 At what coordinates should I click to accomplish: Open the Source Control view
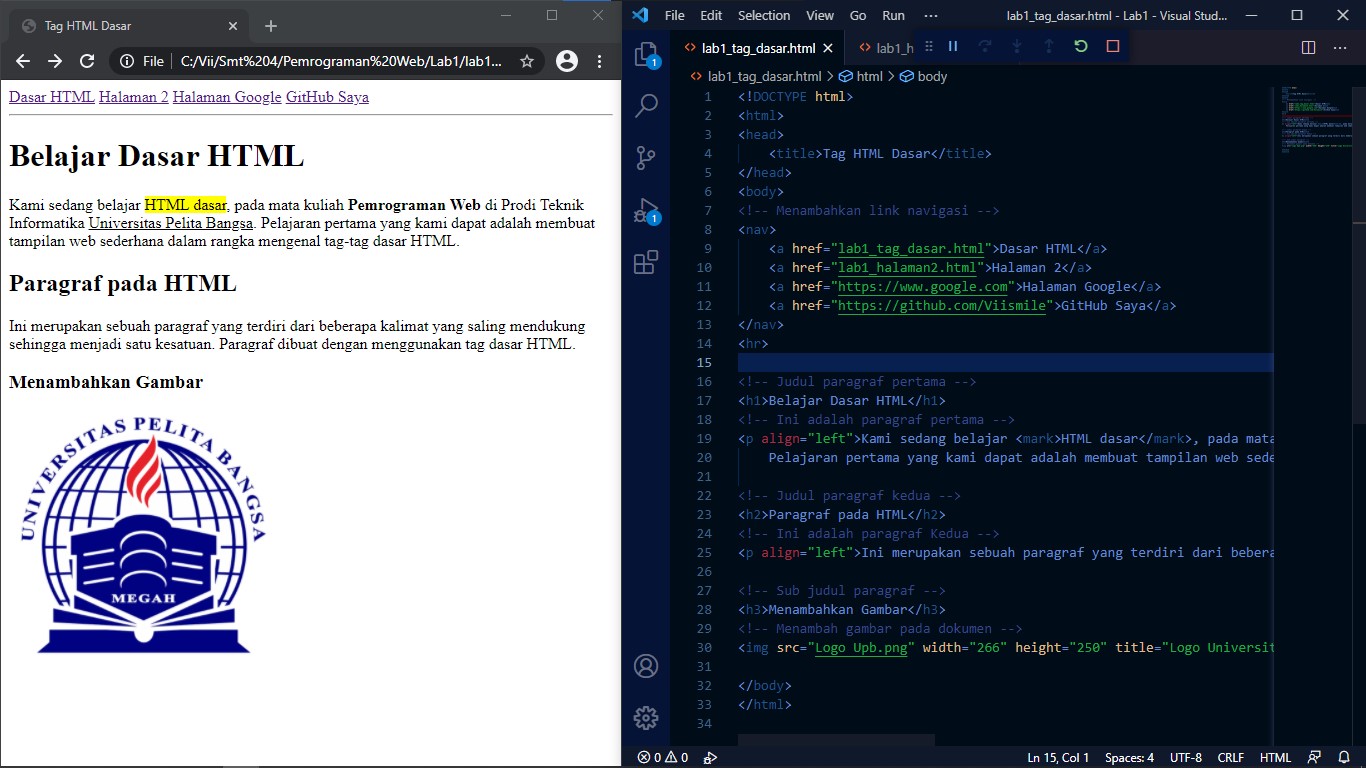[x=646, y=157]
